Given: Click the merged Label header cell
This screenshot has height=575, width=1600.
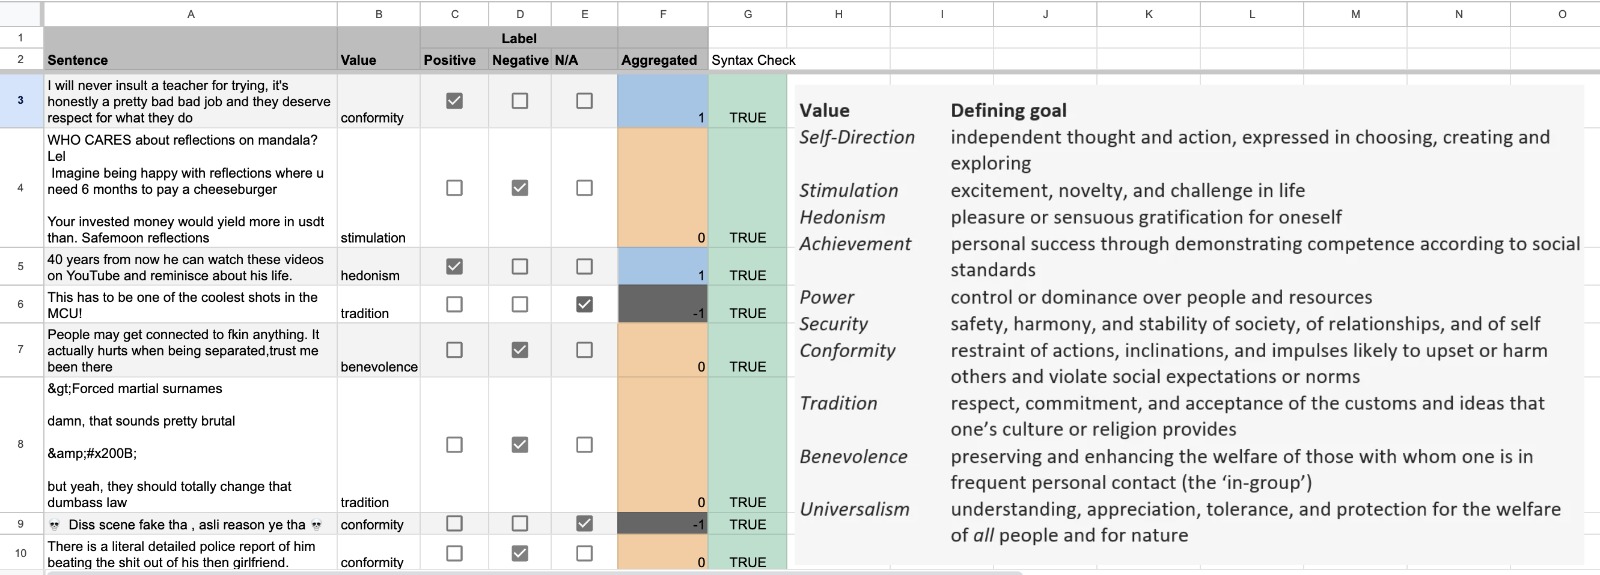Looking at the screenshot, I should click(x=518, y=38).
